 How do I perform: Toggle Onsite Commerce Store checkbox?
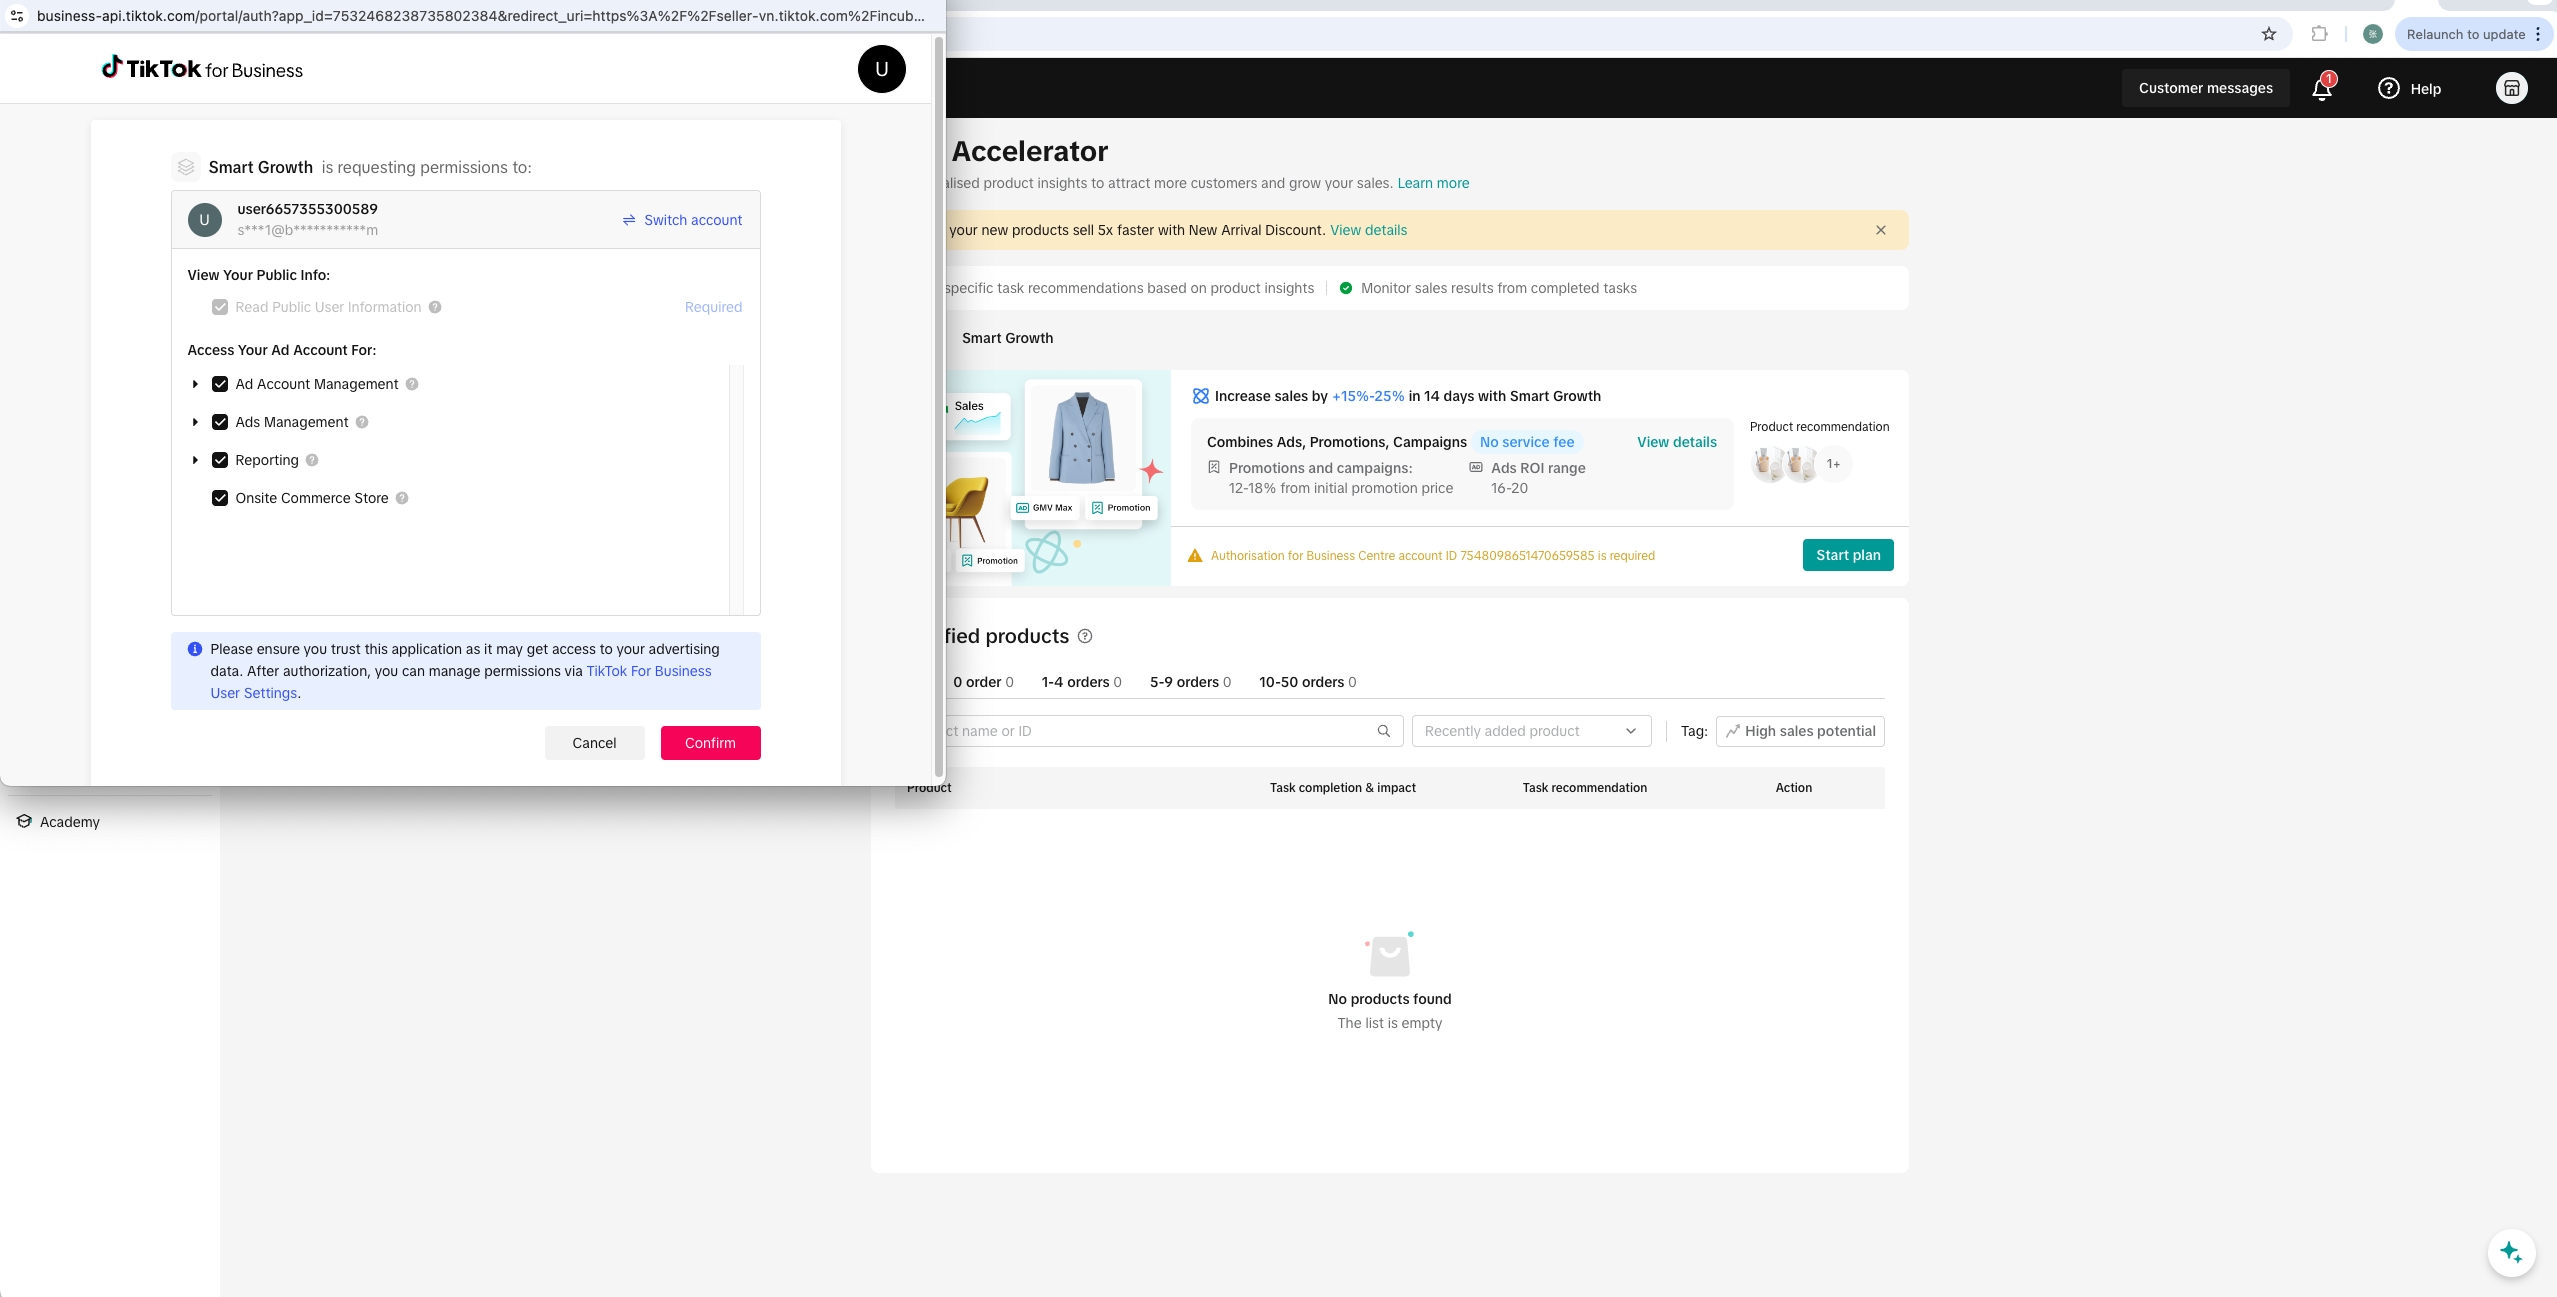[220, 498]
